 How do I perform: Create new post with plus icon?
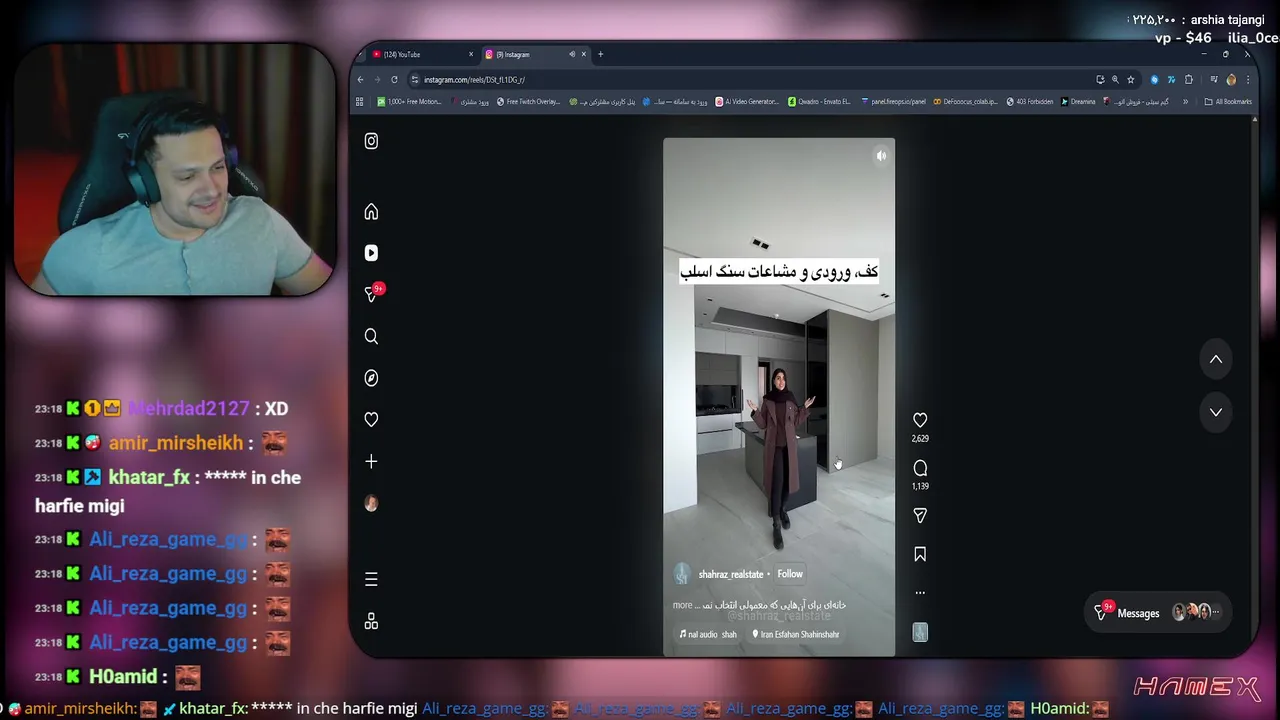(371, 461)
